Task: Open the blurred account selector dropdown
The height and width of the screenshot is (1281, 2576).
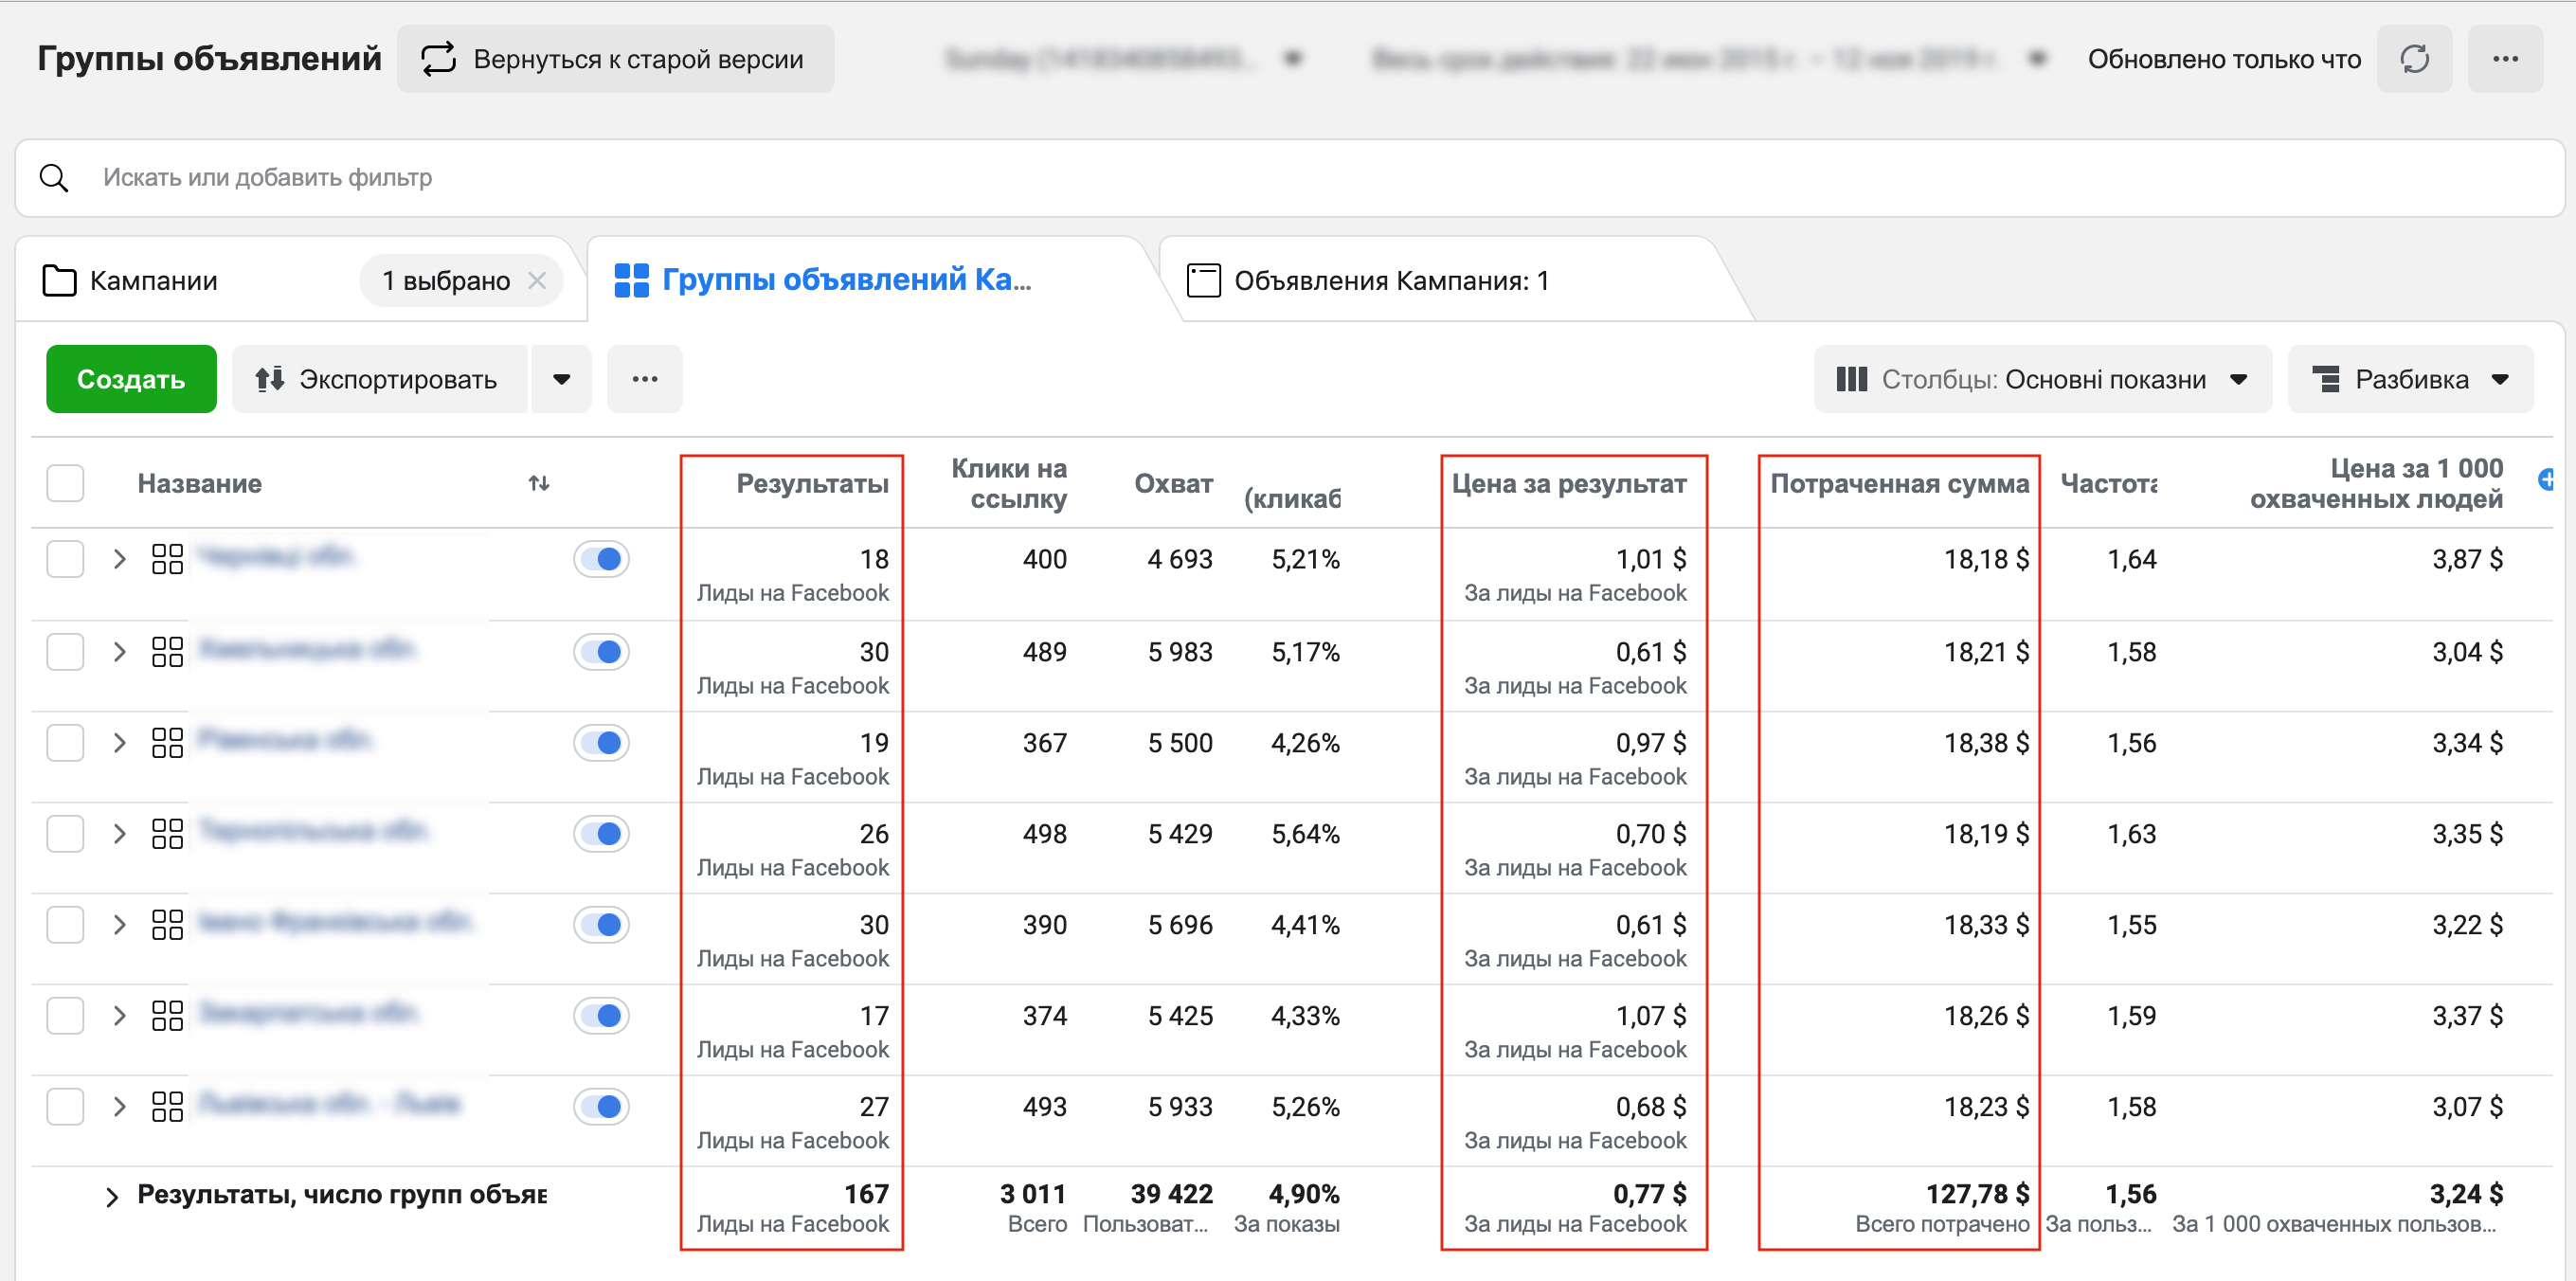Action: [1124, 59]
